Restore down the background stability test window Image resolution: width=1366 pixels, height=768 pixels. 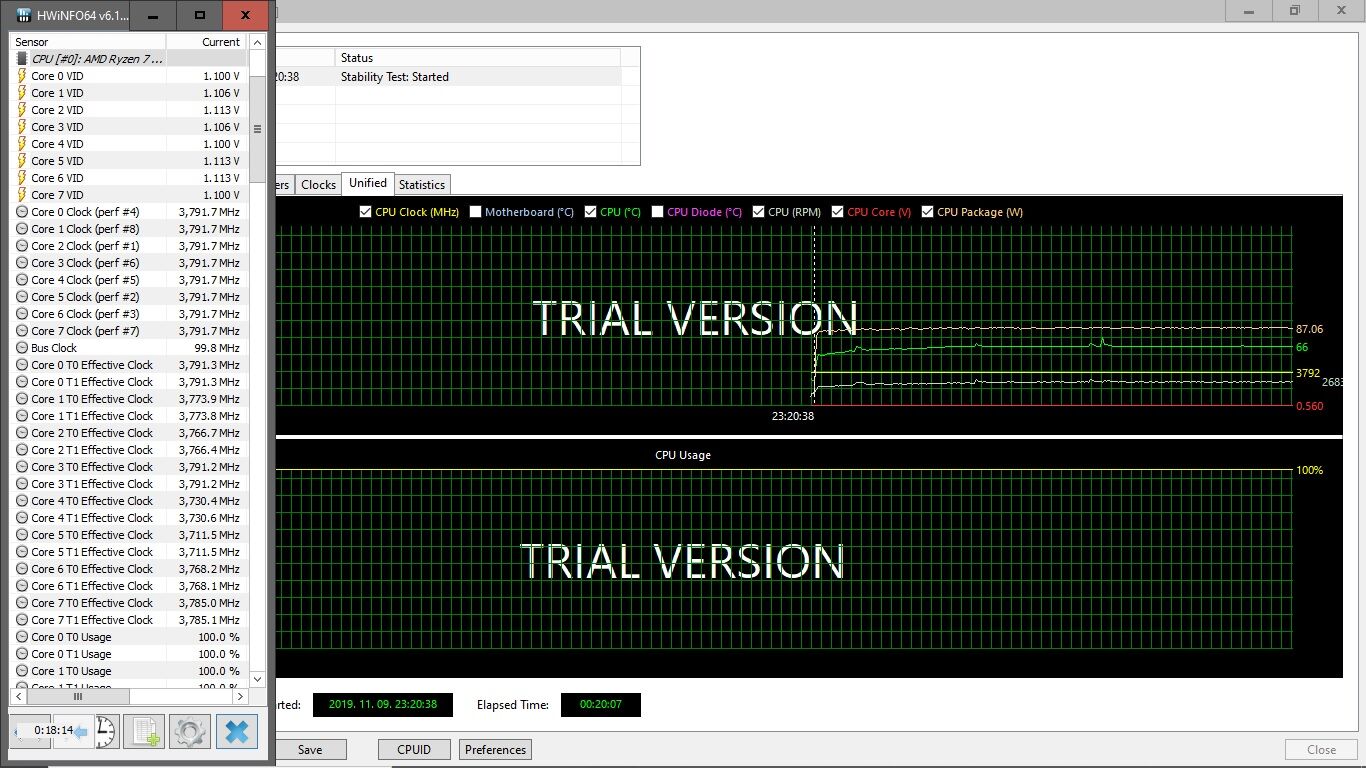1295,10
